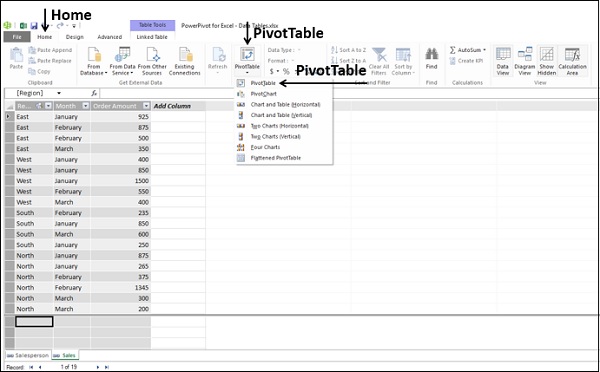The image size is (600, 372).
Task: Toggle the Show Hidden button
Action: pyautogui.click(x=547, y=61)
